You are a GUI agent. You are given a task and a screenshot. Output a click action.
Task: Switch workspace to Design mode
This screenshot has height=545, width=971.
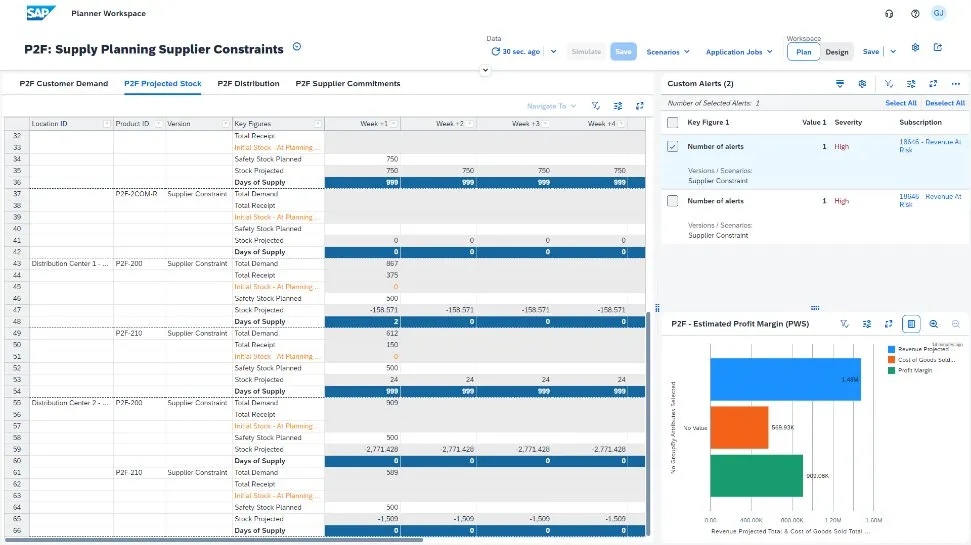[x=837, y=52]
